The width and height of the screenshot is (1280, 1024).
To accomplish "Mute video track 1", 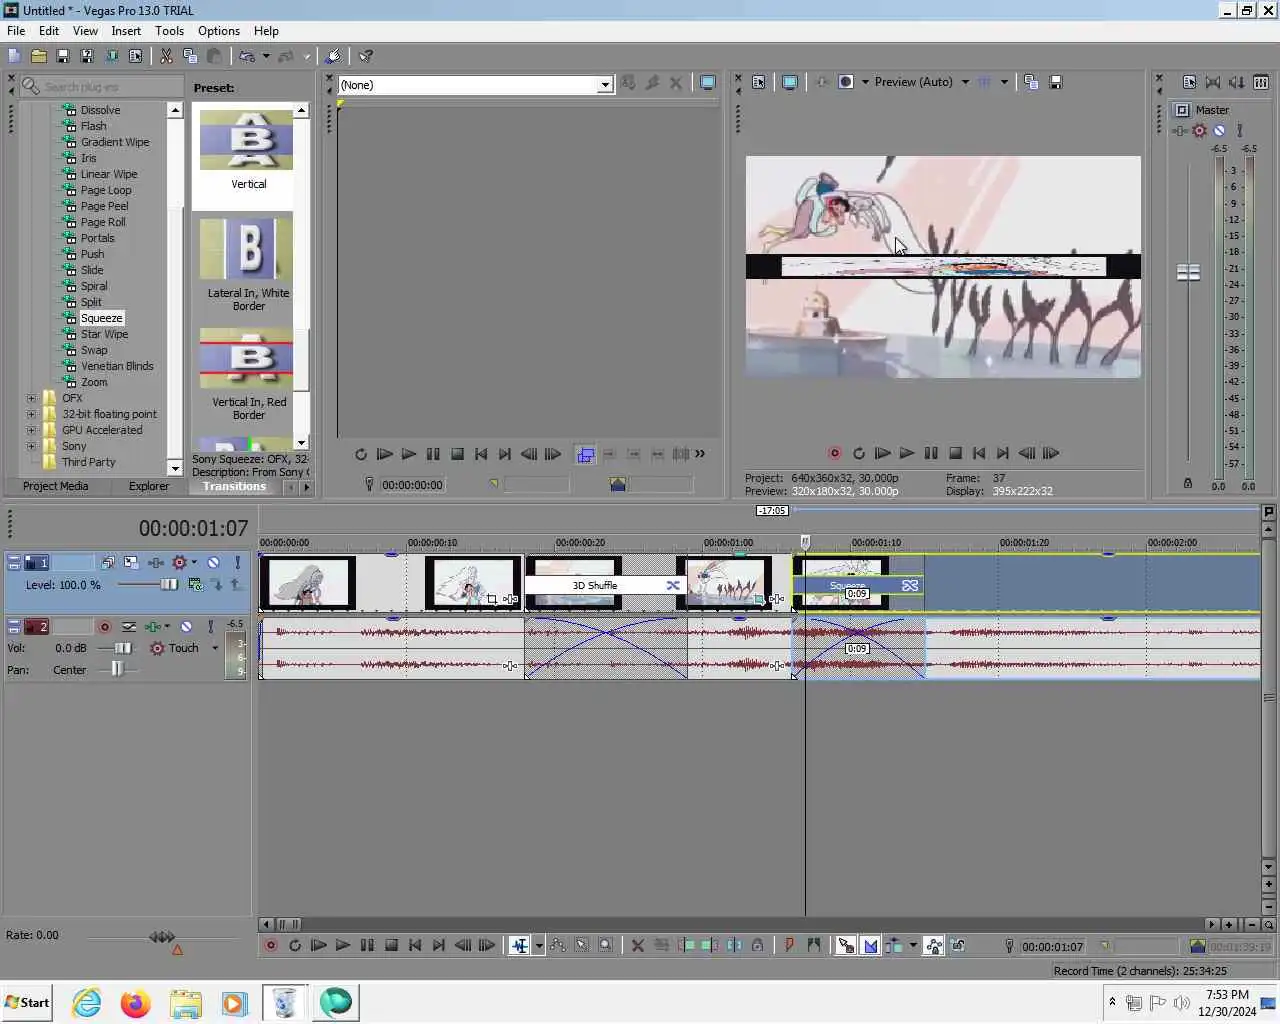I will [x=213, y=563].
